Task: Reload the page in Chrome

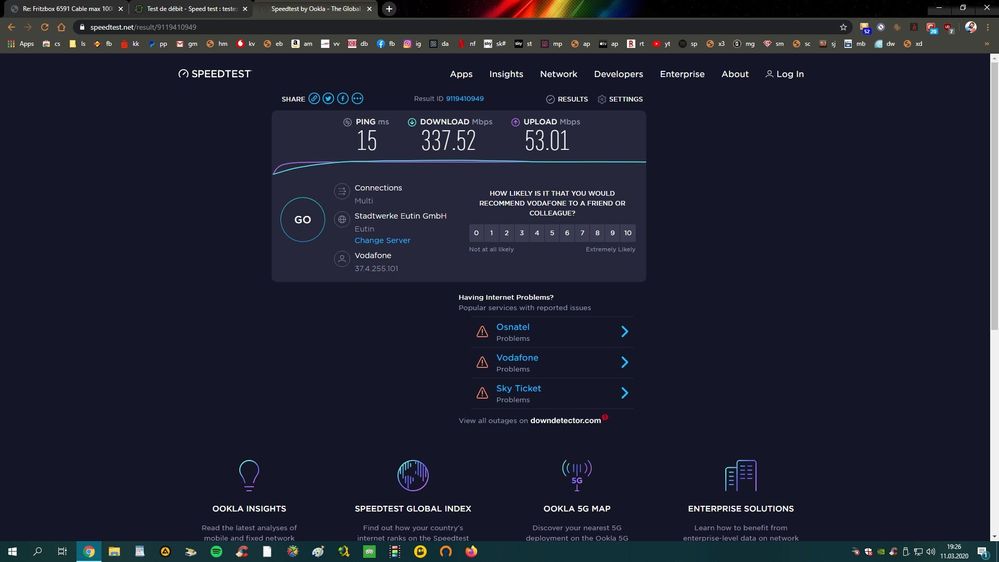Action: pyautogui.click(x=45, y=27)
